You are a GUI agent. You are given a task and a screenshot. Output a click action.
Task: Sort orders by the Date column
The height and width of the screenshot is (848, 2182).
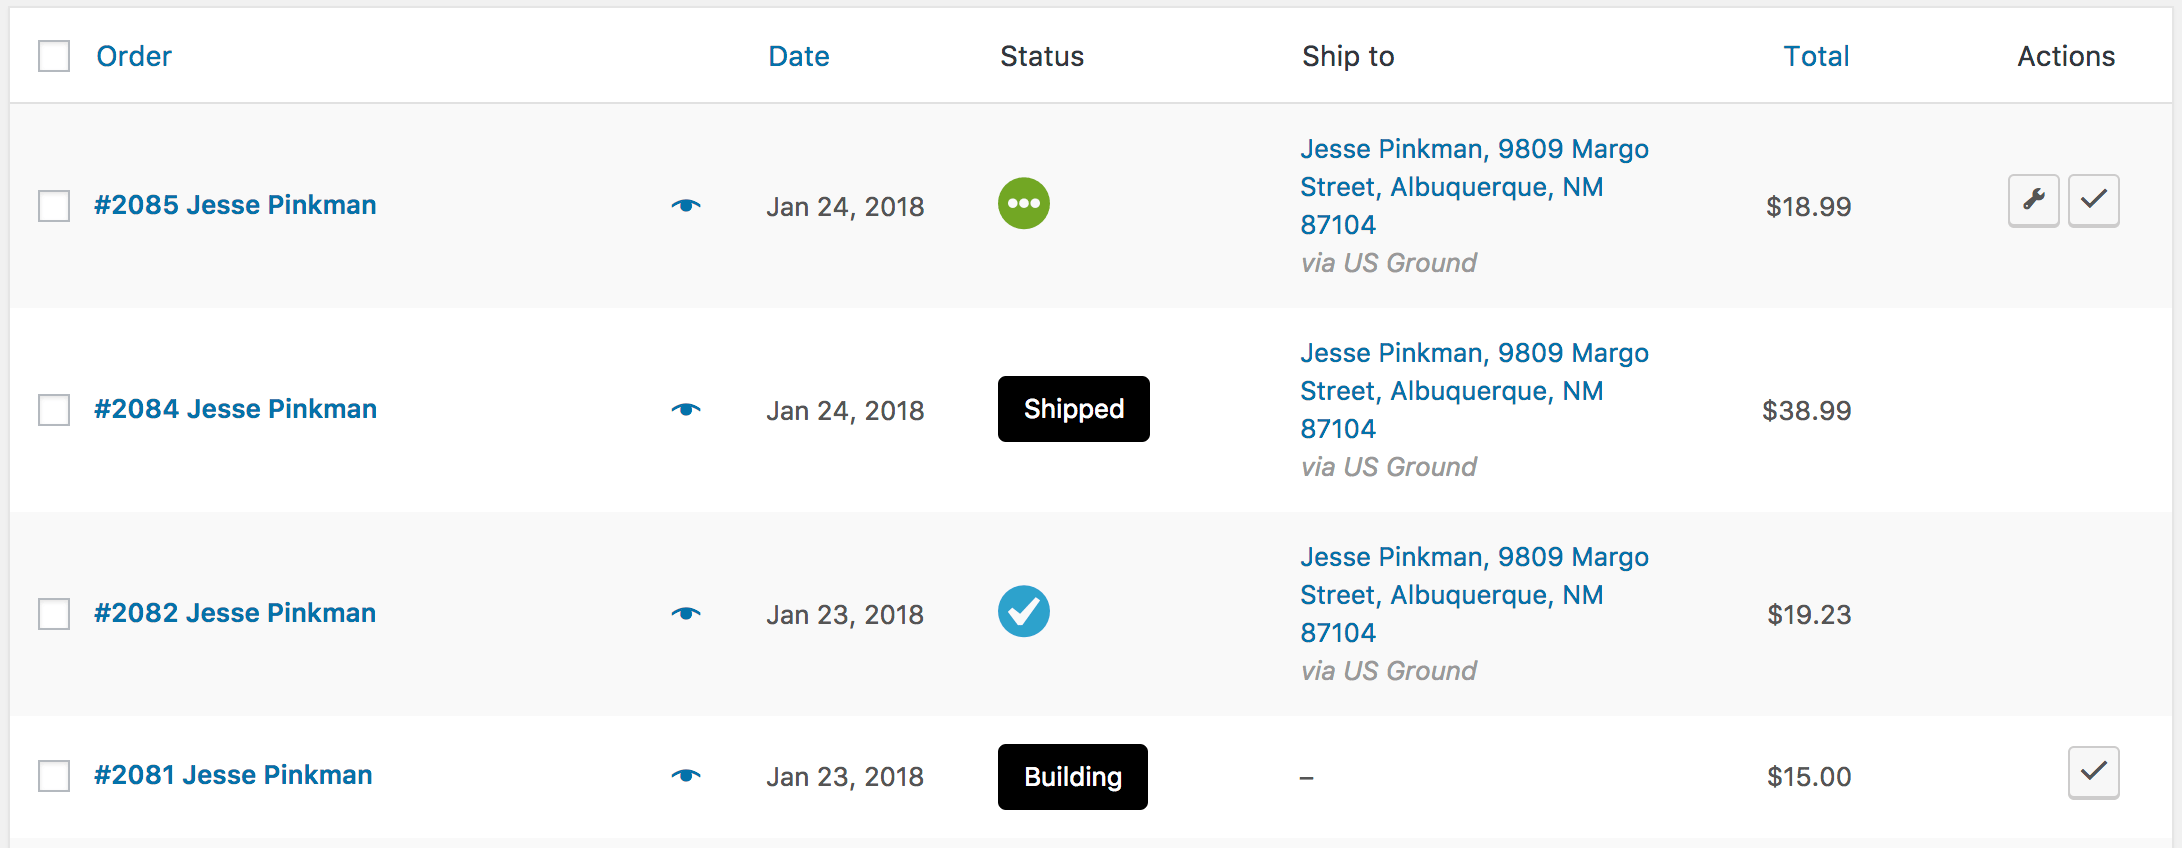tap(798, 56)
